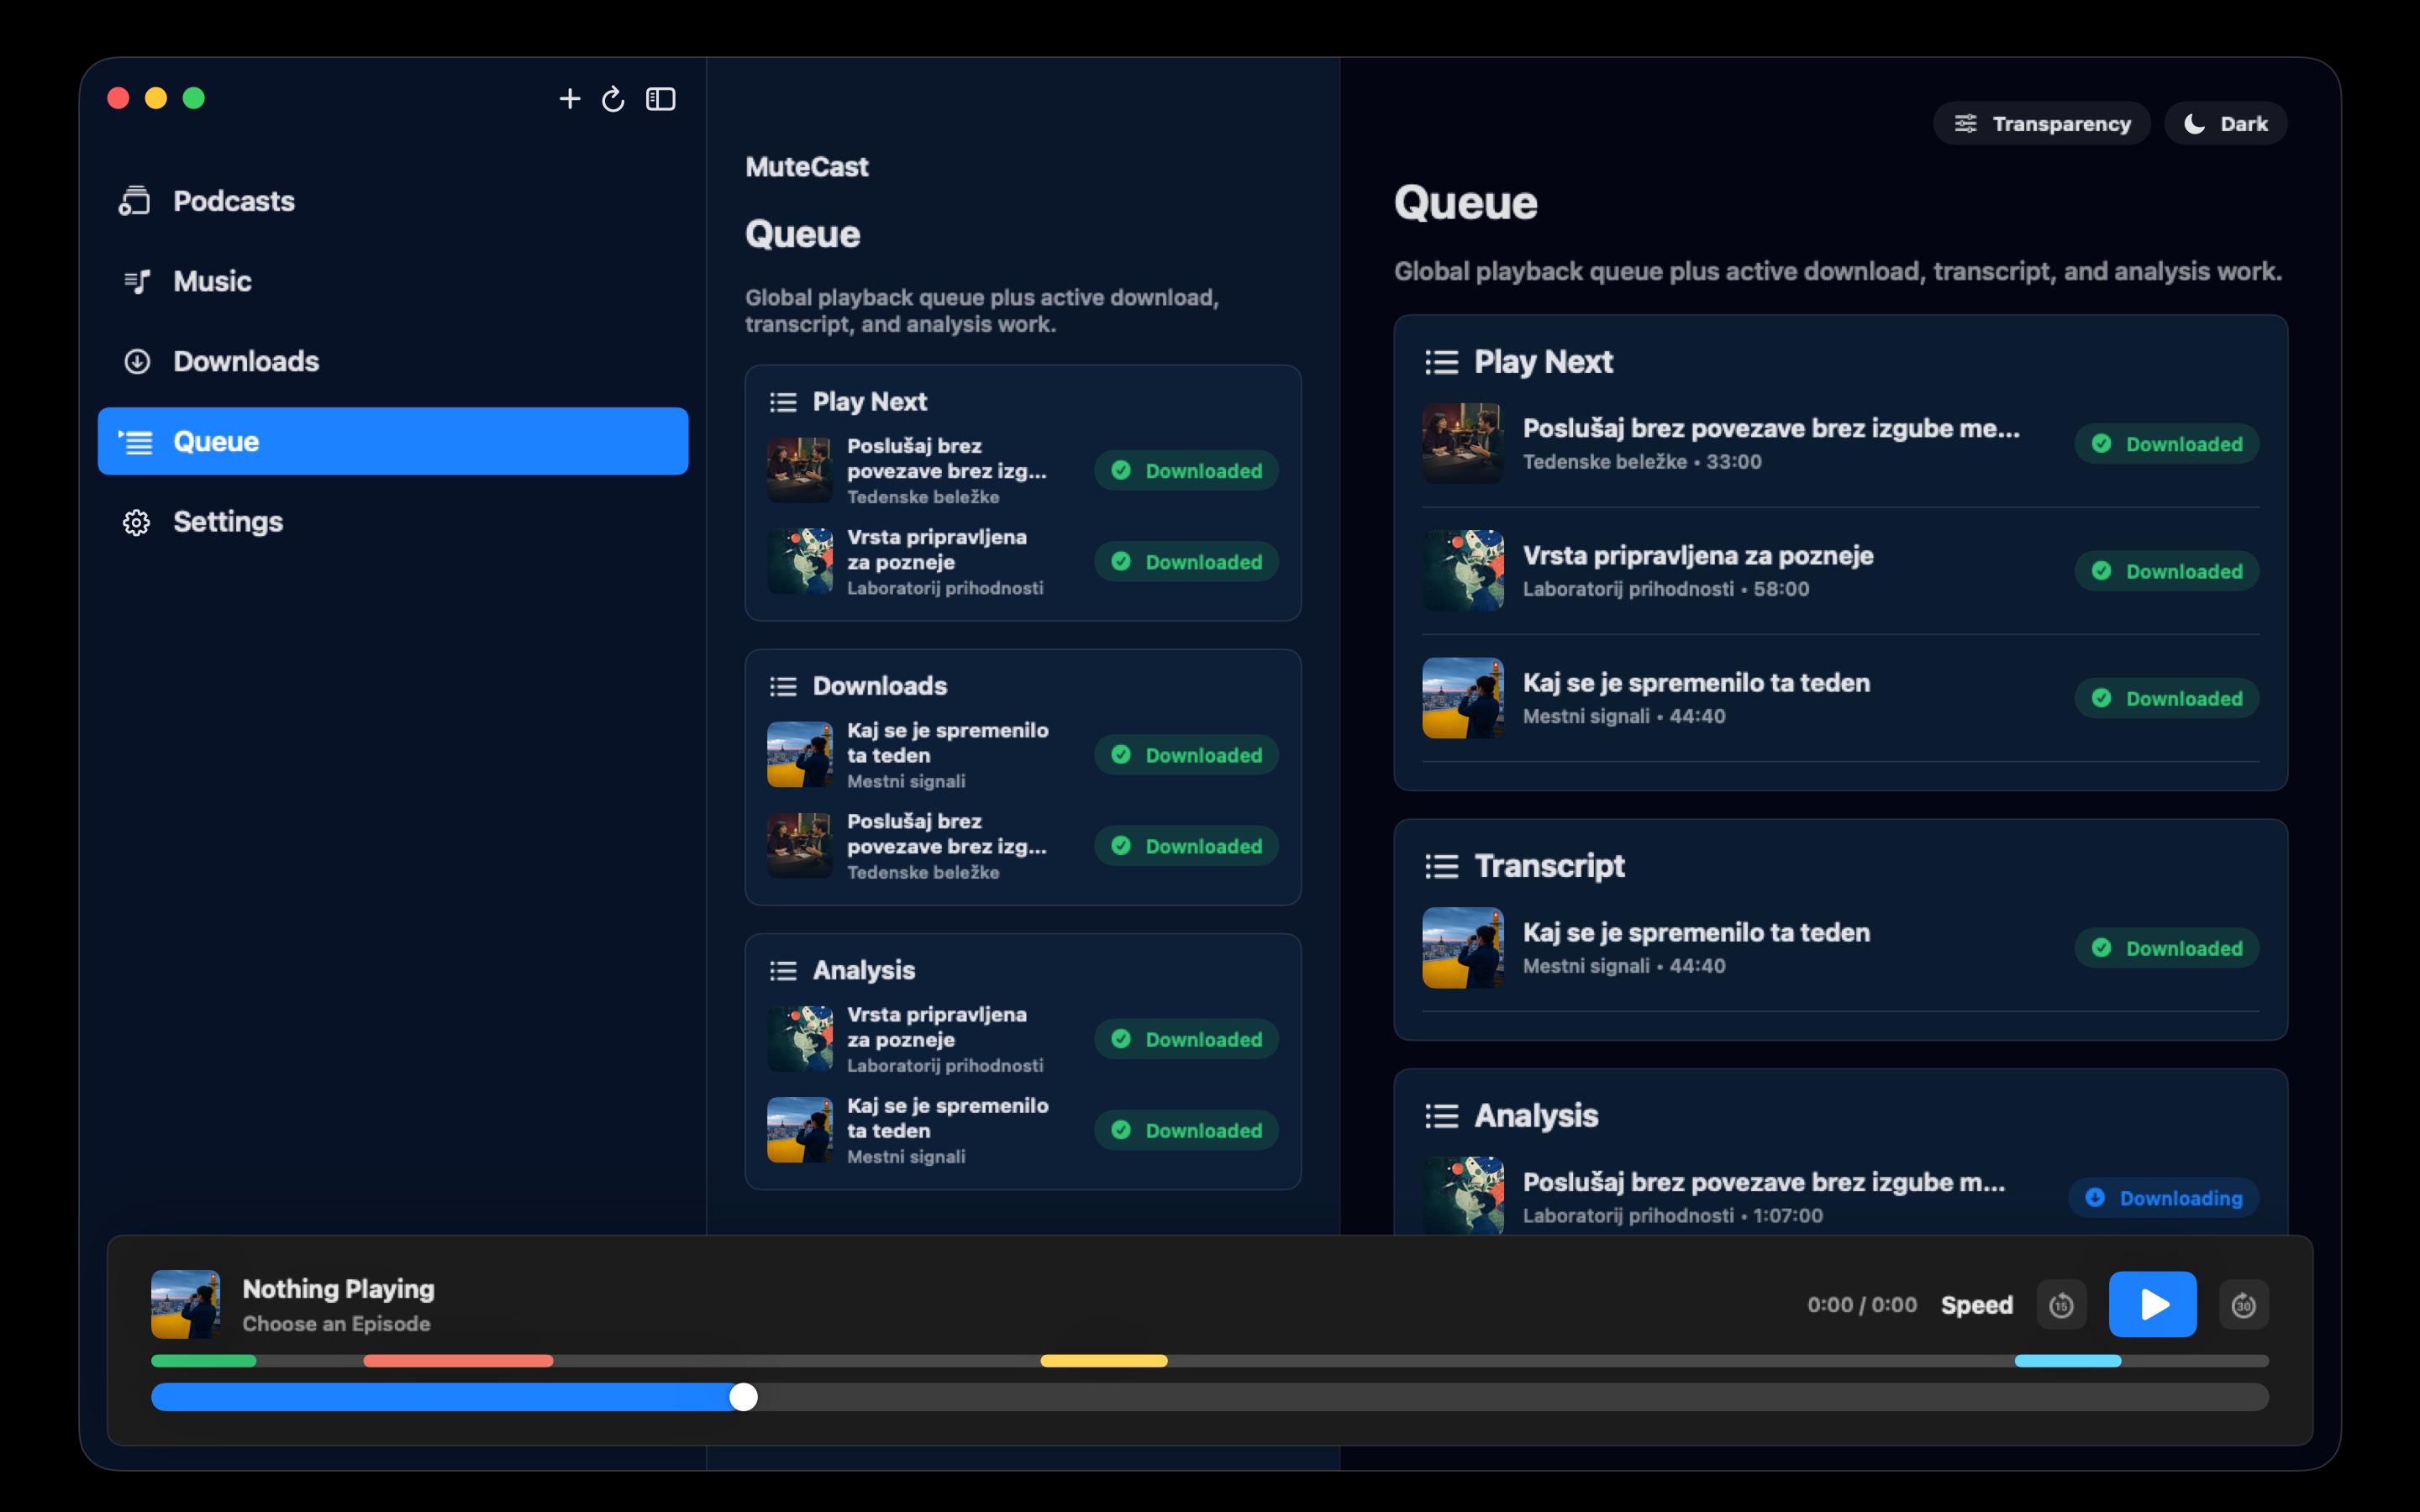The width and height of the screenshot is (2420, 1512).
Task: Click the skip forward 30 seconds button
Action: click(x=2243, y=1305)
